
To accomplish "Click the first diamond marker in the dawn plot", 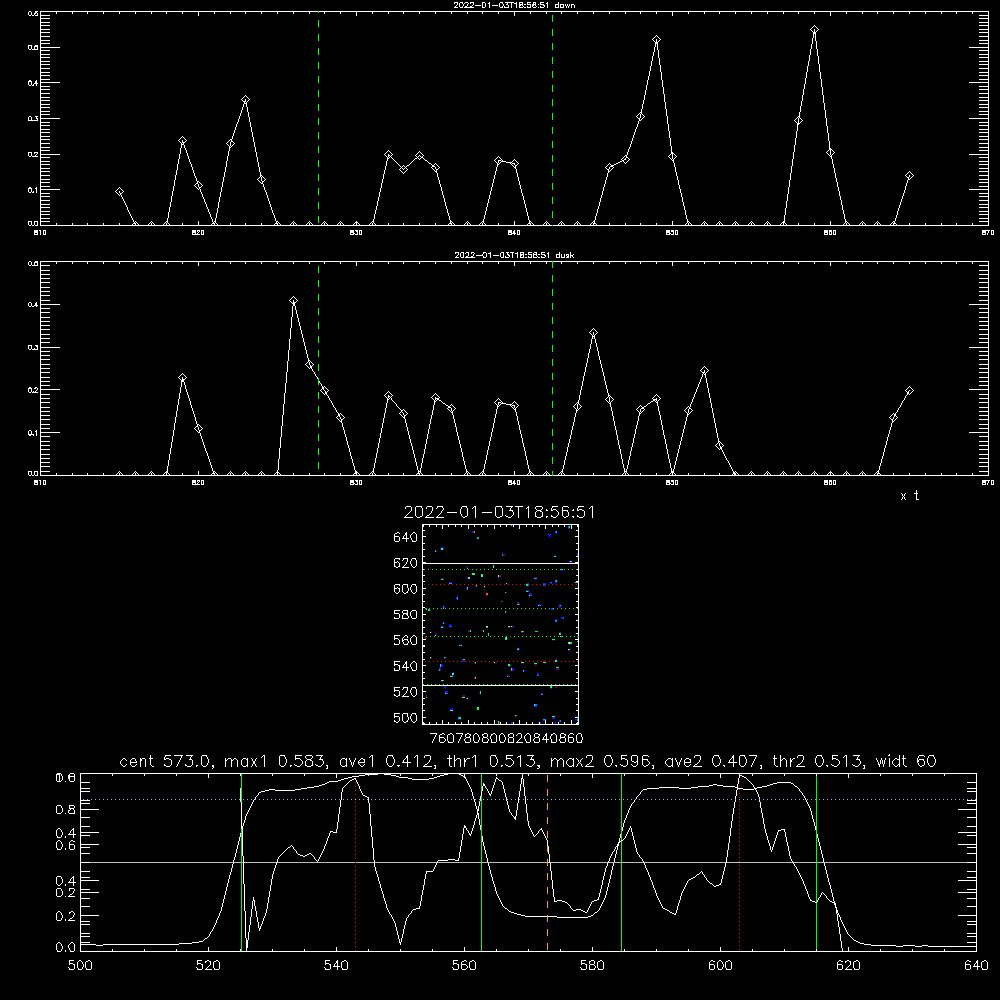I will 119,191.
